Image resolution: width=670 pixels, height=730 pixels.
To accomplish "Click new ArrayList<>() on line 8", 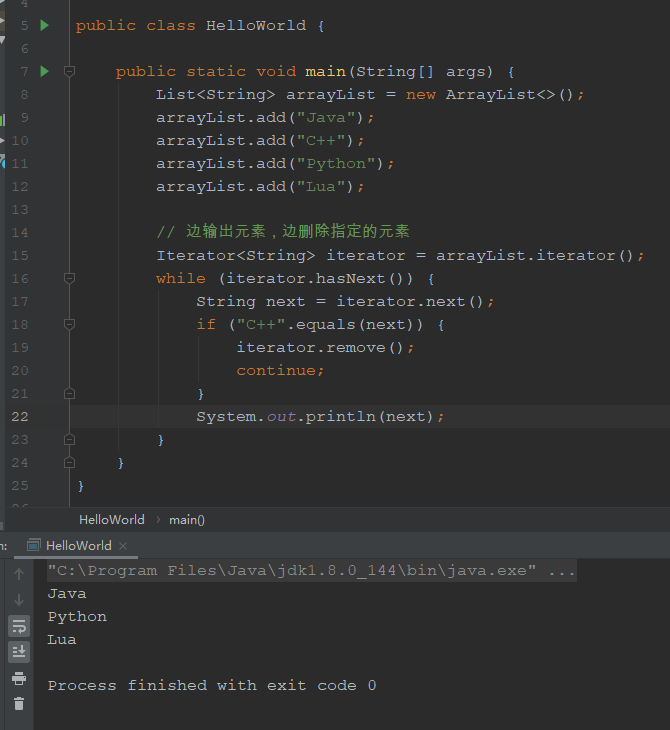I will click(x=489, y=95).
